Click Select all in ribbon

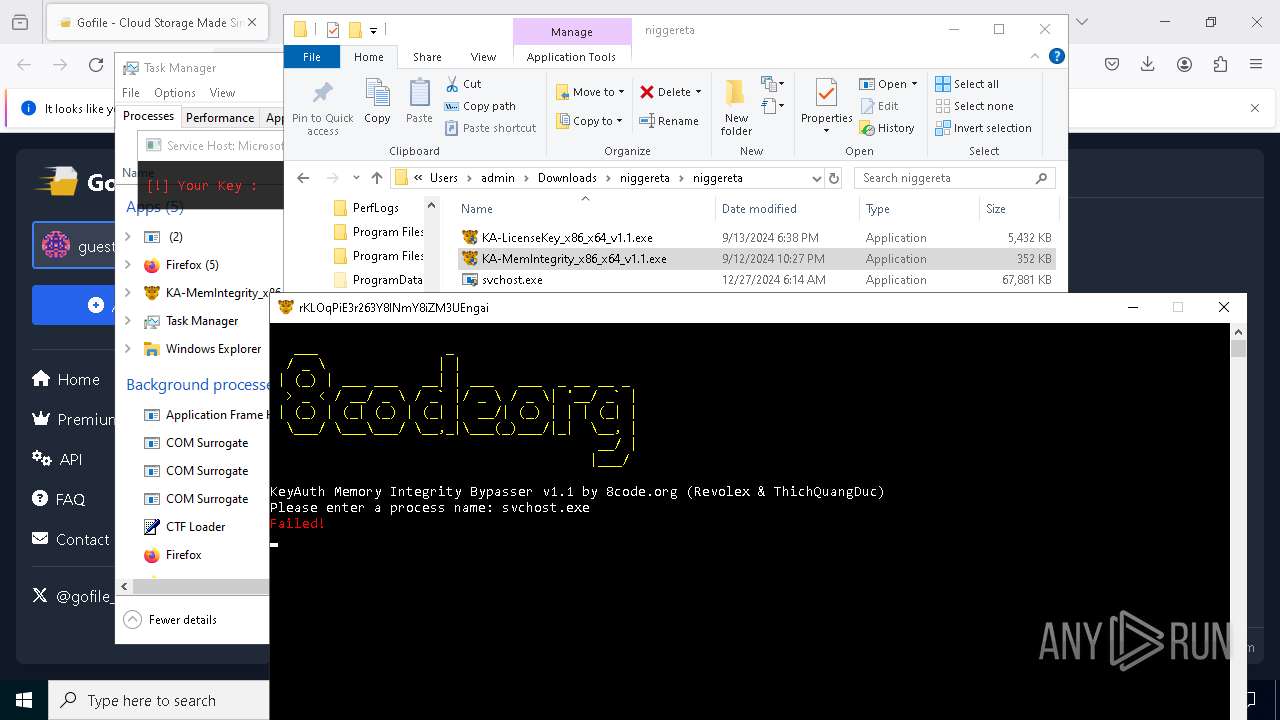click(967, 84)
